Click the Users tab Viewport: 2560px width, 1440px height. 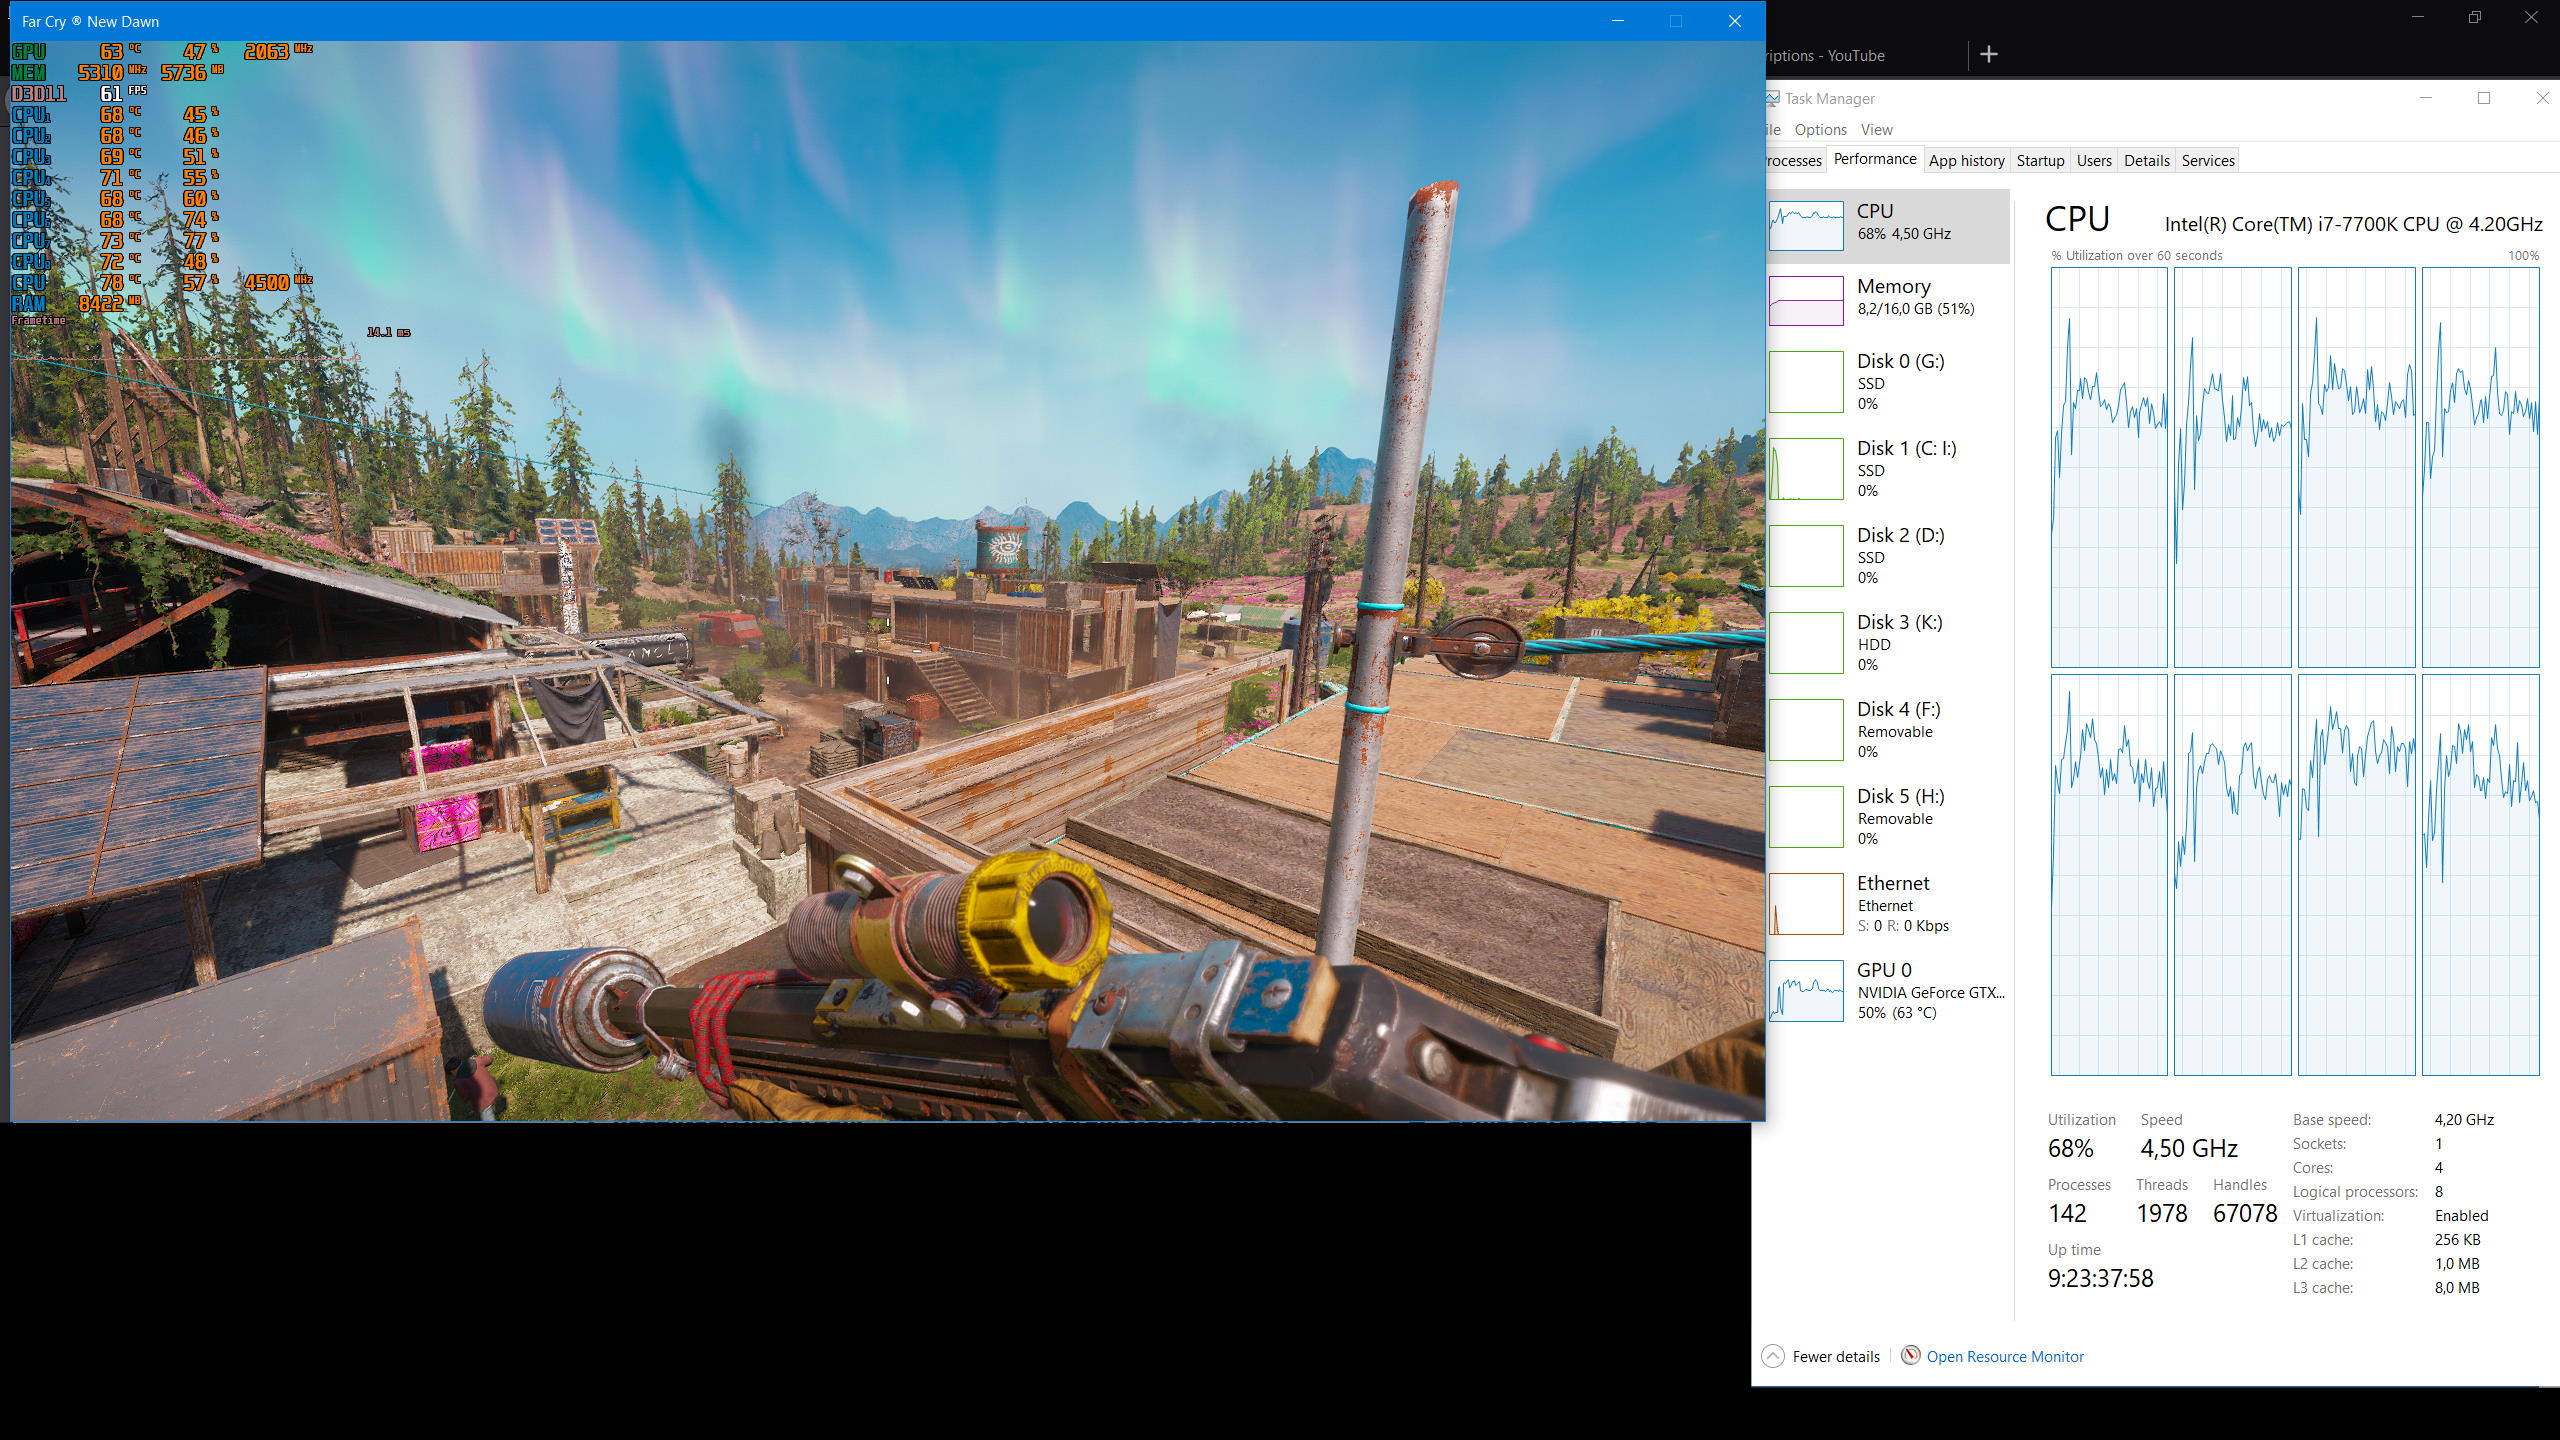[x=2094, y=161]
